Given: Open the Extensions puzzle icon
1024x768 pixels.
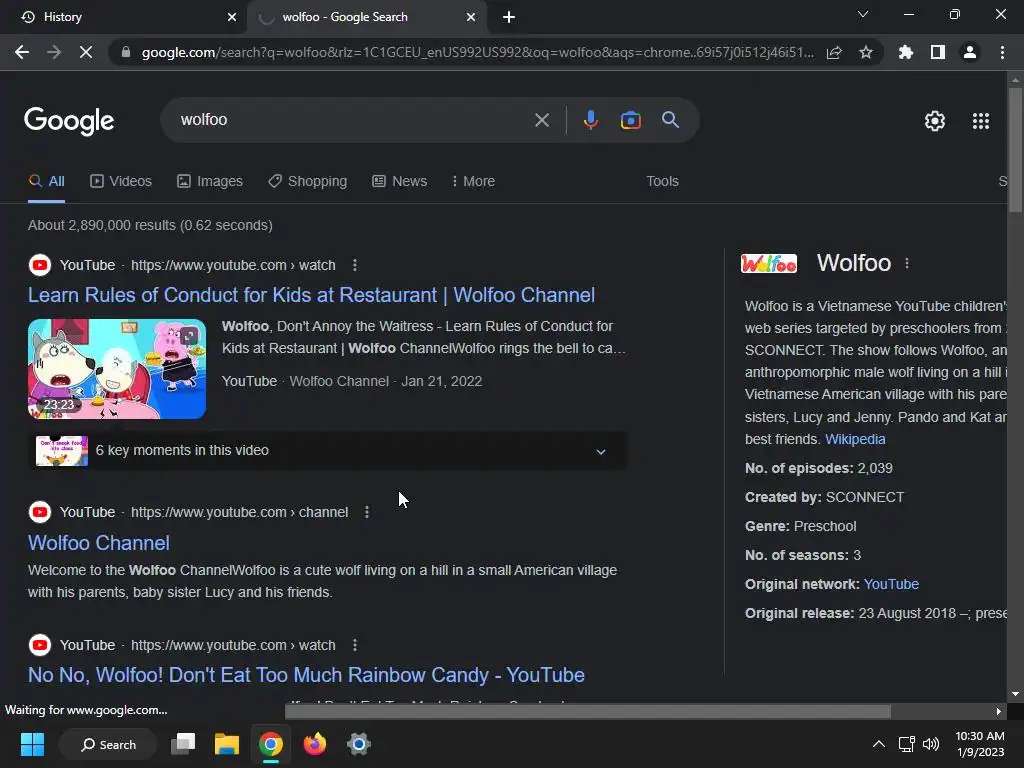Looking at the screenshot, I should coord(906,52).
